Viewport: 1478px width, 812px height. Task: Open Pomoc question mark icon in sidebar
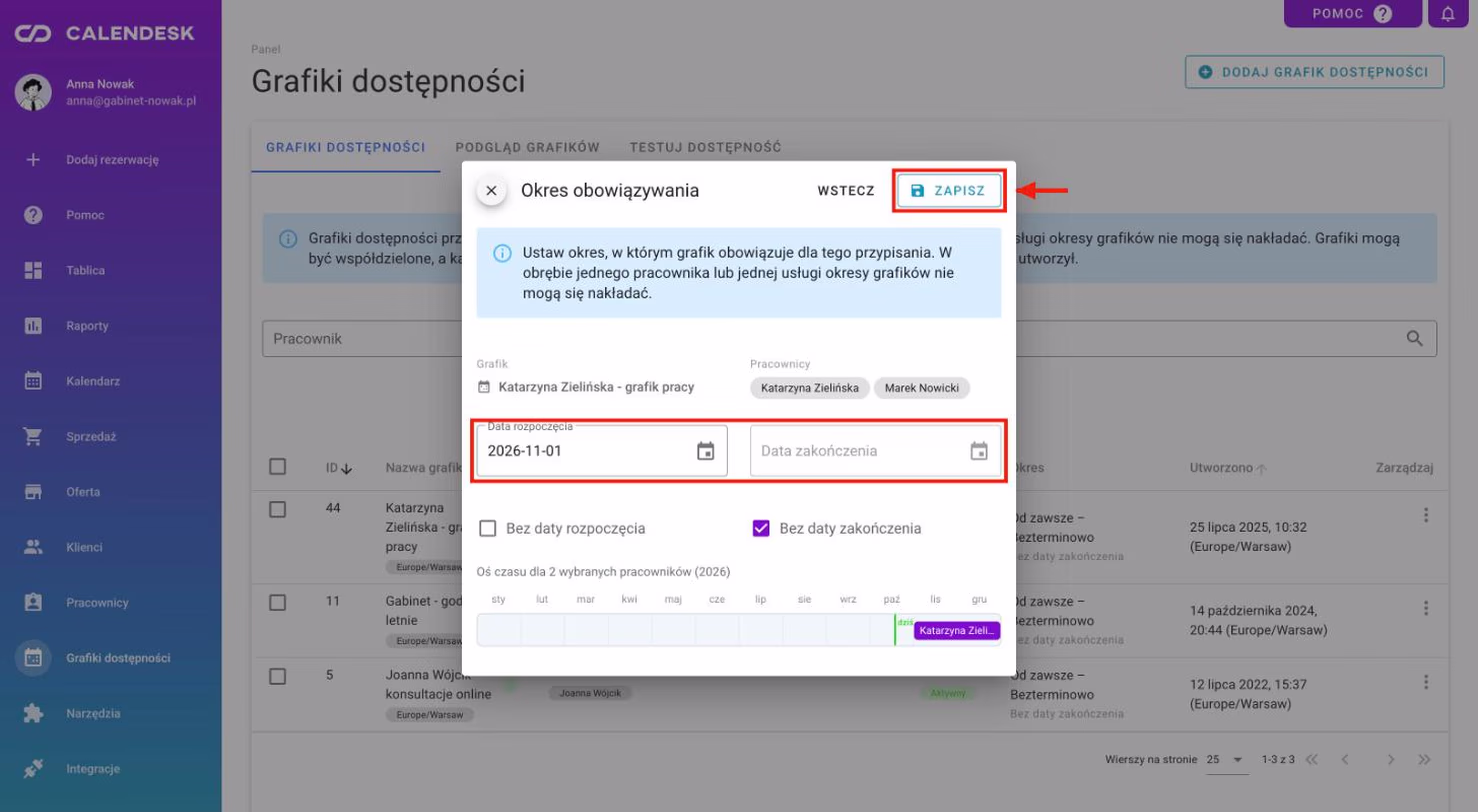coord(33,215)
